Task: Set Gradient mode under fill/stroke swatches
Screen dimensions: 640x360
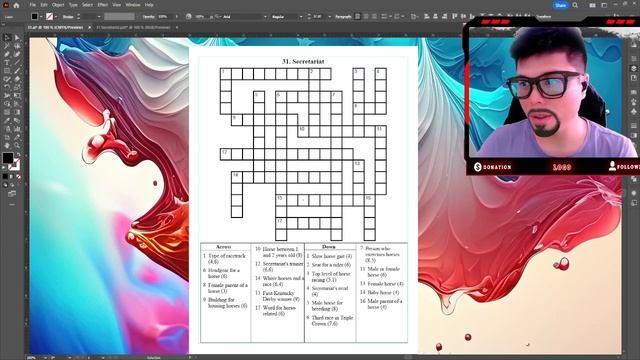Action: (x=12, y=176)
